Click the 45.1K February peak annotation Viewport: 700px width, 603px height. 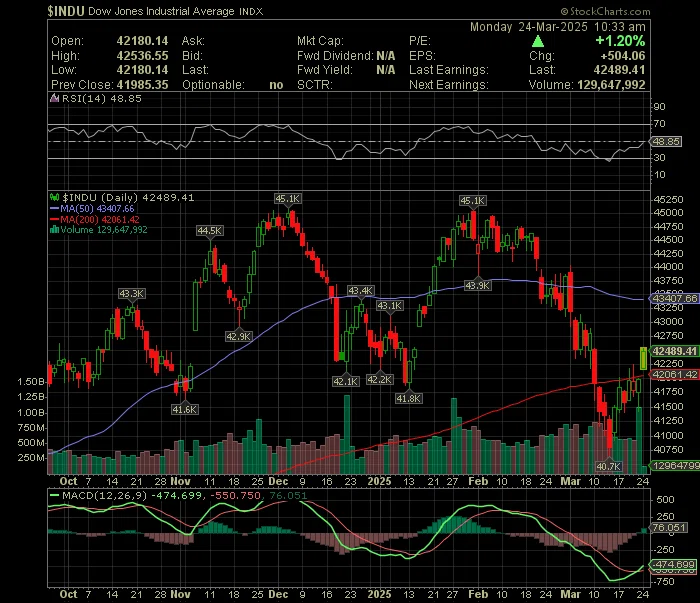[x=473, y=201]
